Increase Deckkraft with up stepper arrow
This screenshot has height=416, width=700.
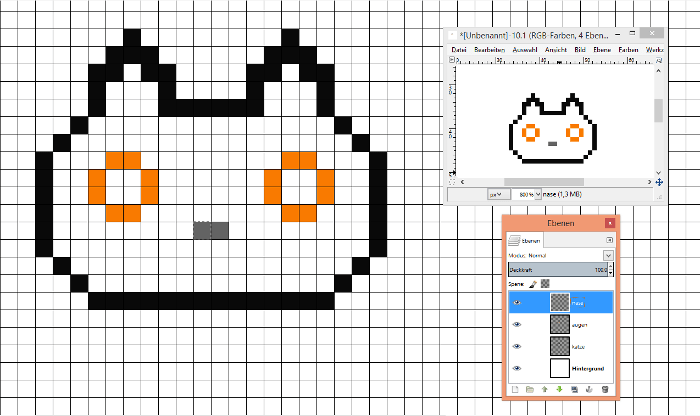(x=611, y=266)
